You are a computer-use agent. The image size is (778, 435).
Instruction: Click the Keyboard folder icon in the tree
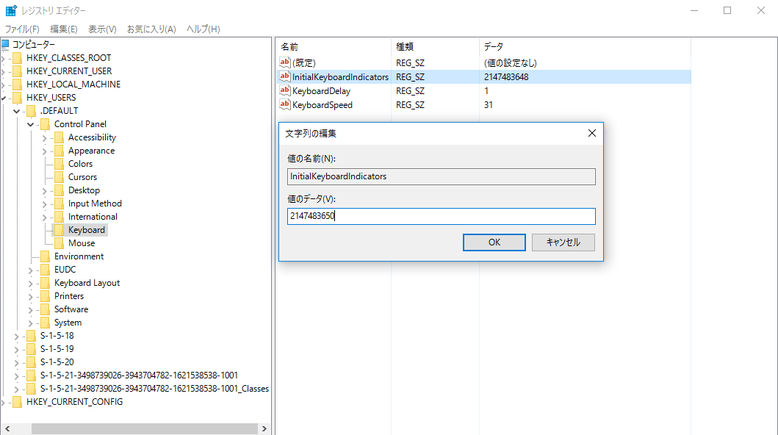pyautogui.click(x=59, y=230)
